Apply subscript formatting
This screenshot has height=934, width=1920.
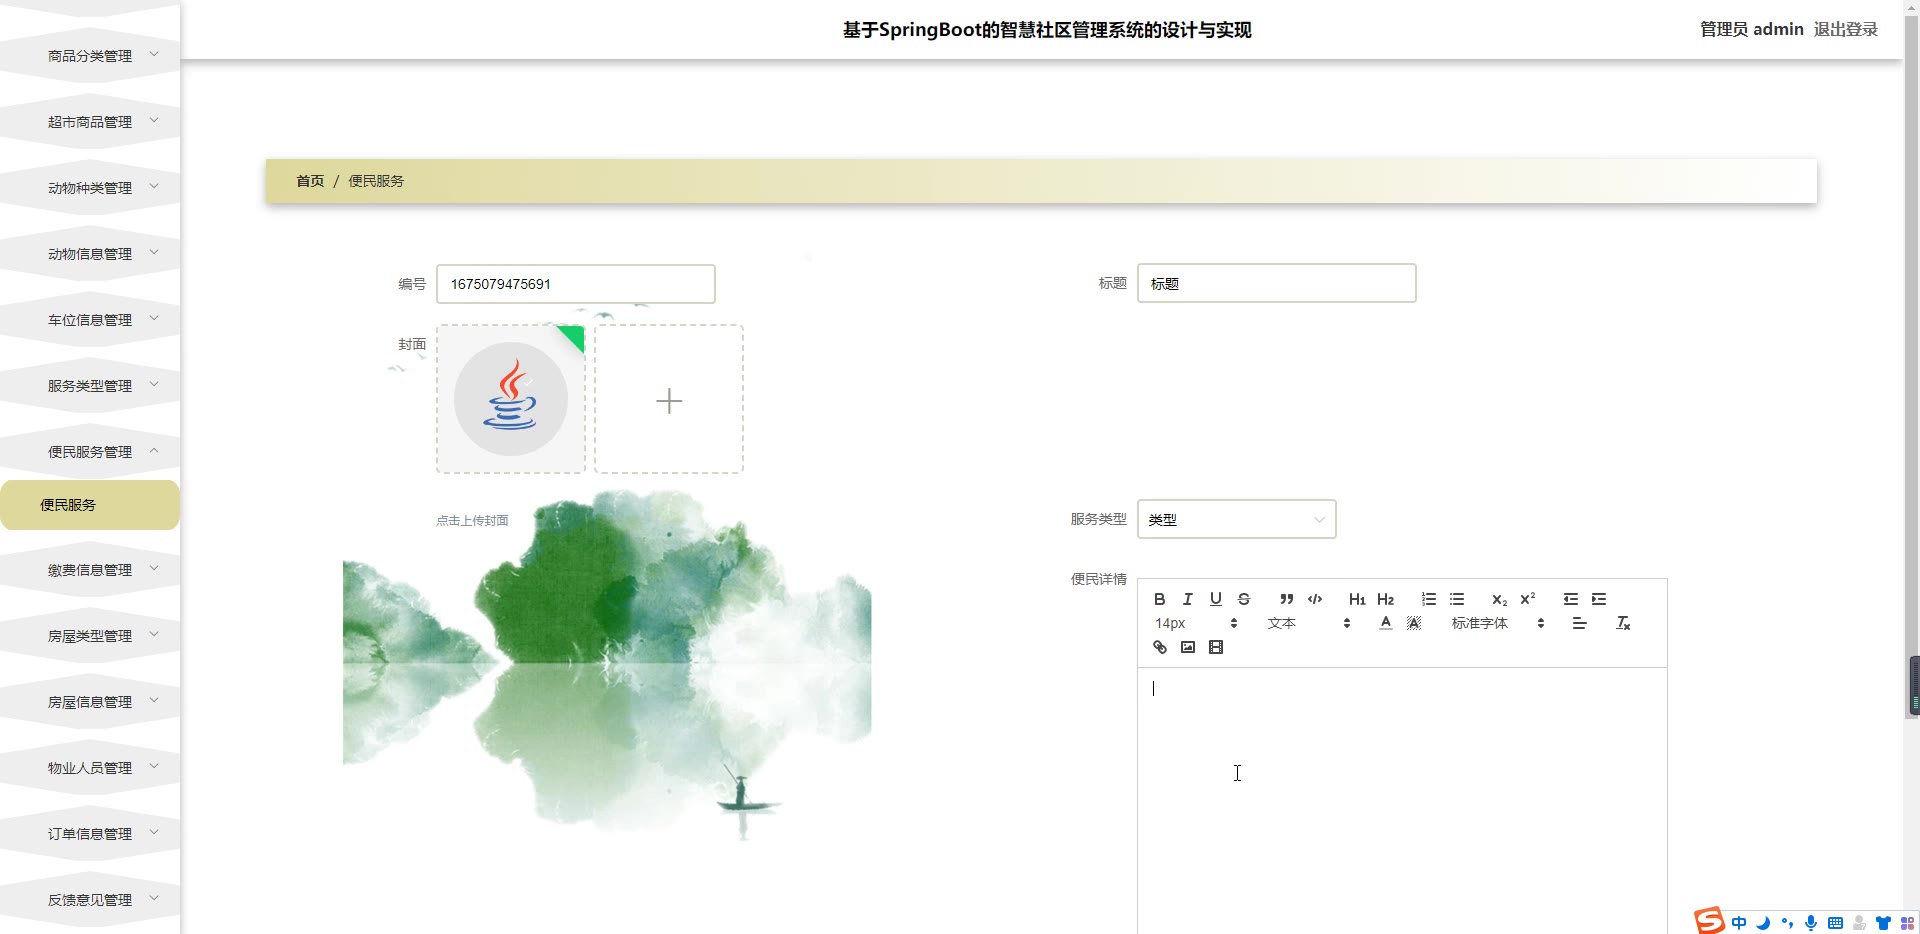[1499, 599]
